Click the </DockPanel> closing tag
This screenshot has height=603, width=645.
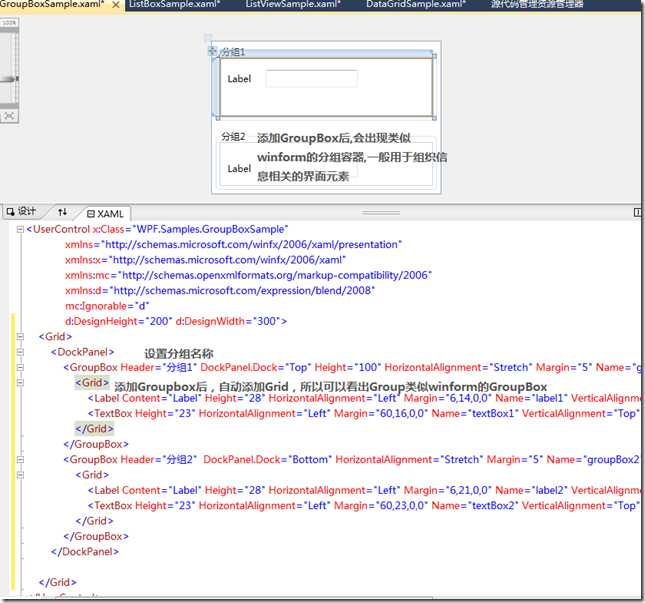pos(85,552)
